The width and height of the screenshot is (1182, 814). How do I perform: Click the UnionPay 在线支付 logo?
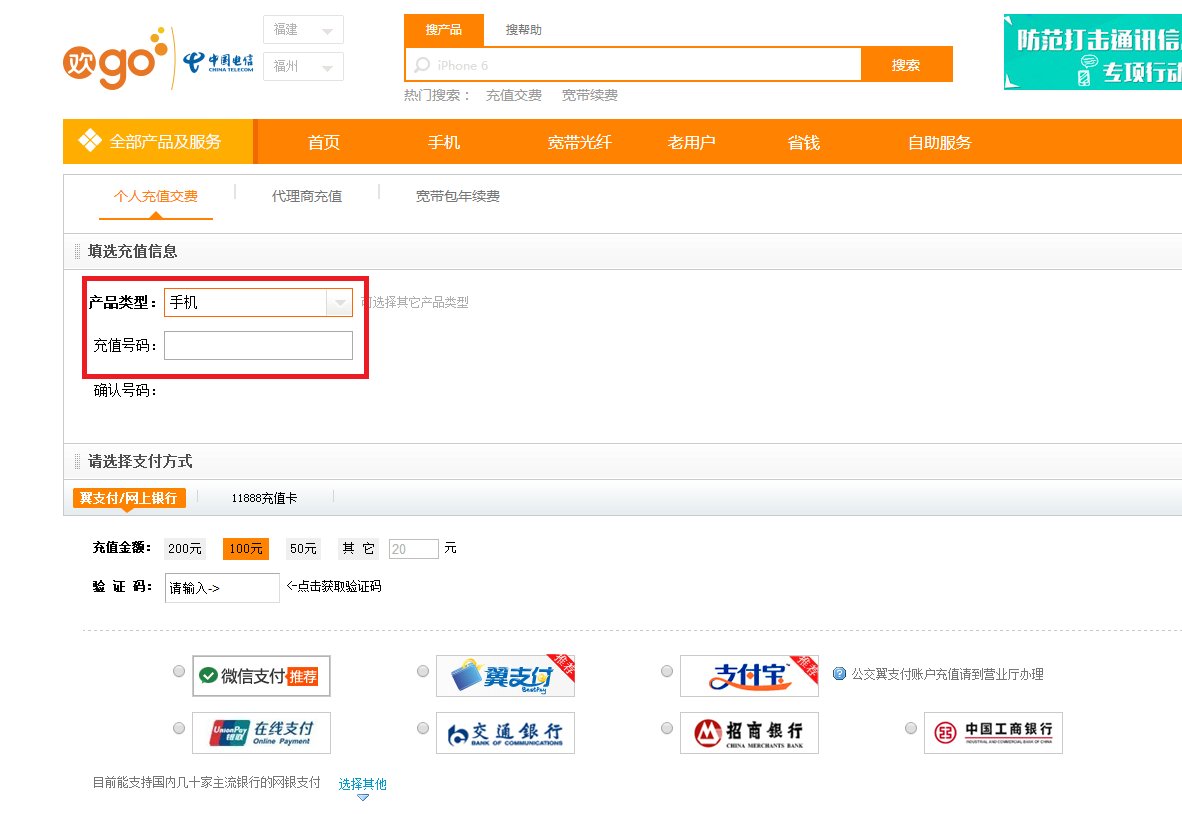click(262, 733)
